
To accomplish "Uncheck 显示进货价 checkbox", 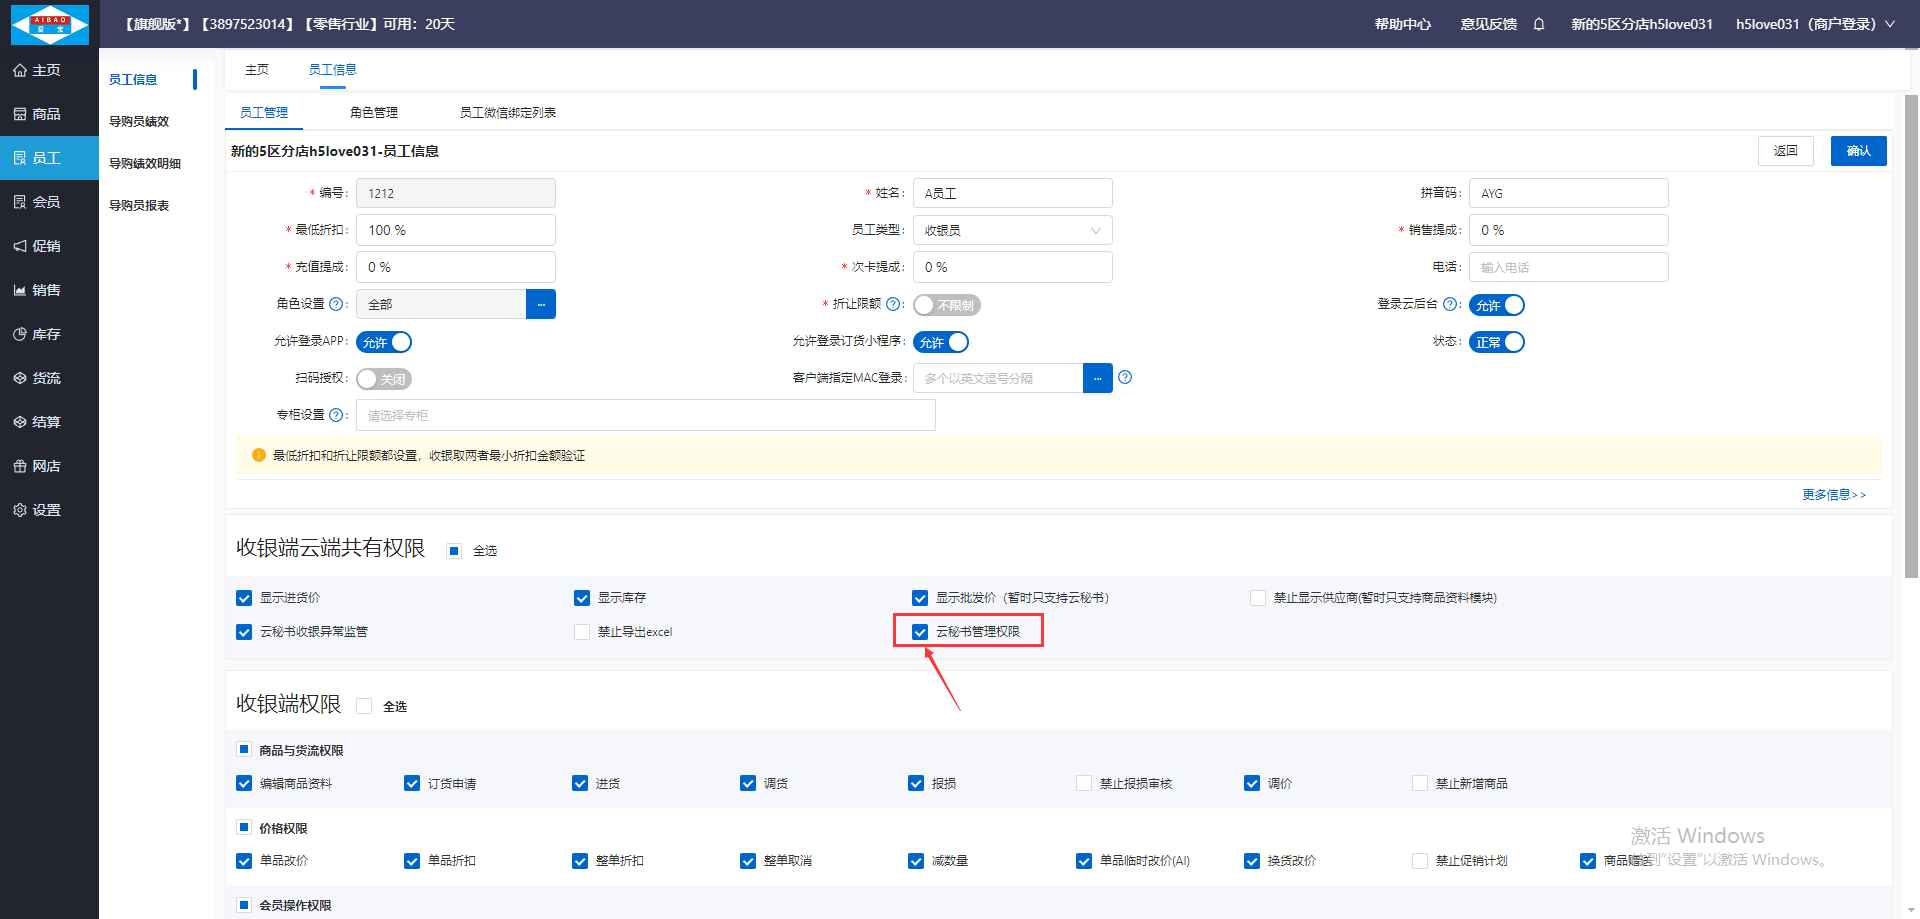I will pos(244,598).
